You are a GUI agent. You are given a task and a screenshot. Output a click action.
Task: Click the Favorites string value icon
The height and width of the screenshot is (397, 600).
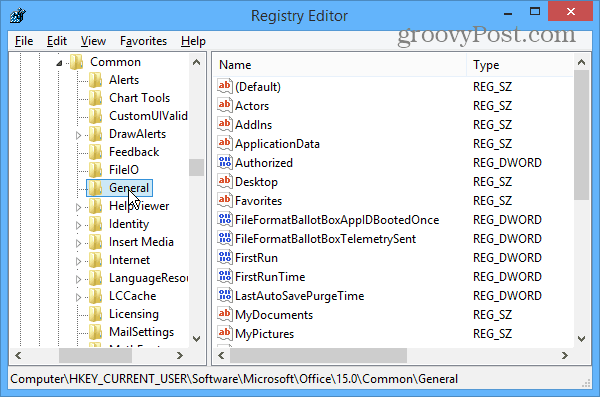coord(225,200)
